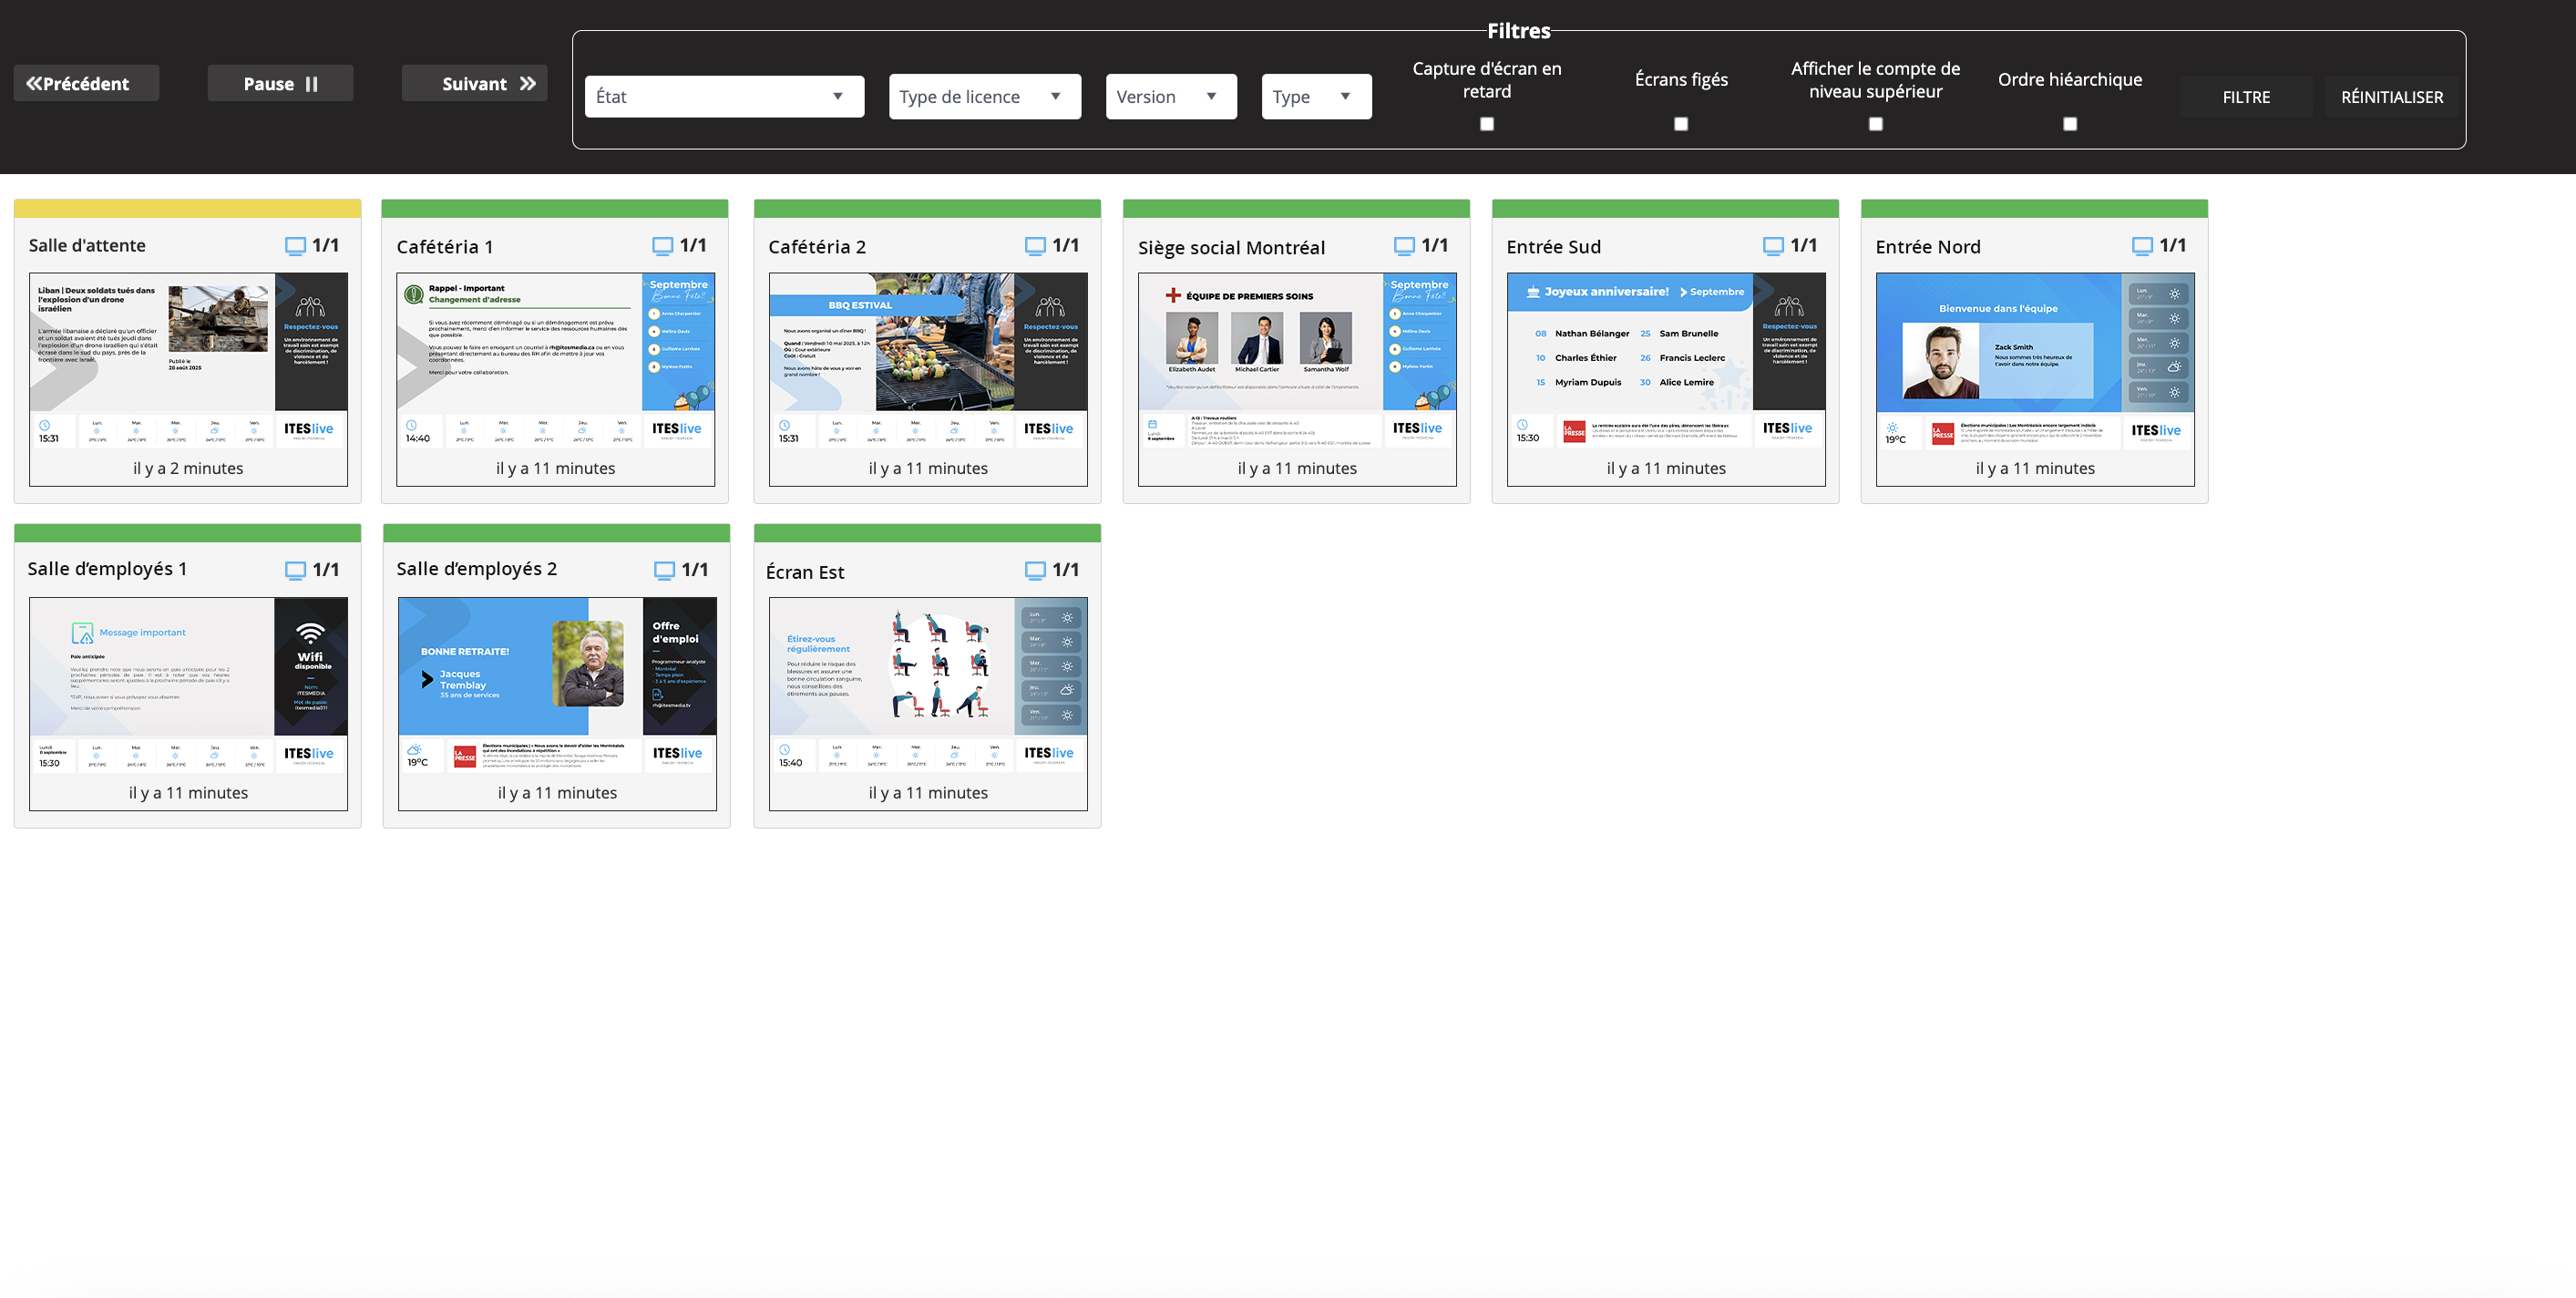Click the yellow status bar on Salle d'attente

coord(187,209)
